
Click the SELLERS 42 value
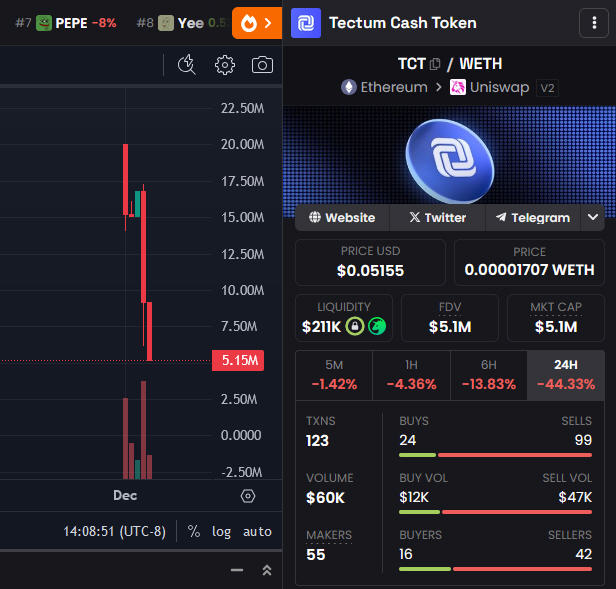[583, 554]
